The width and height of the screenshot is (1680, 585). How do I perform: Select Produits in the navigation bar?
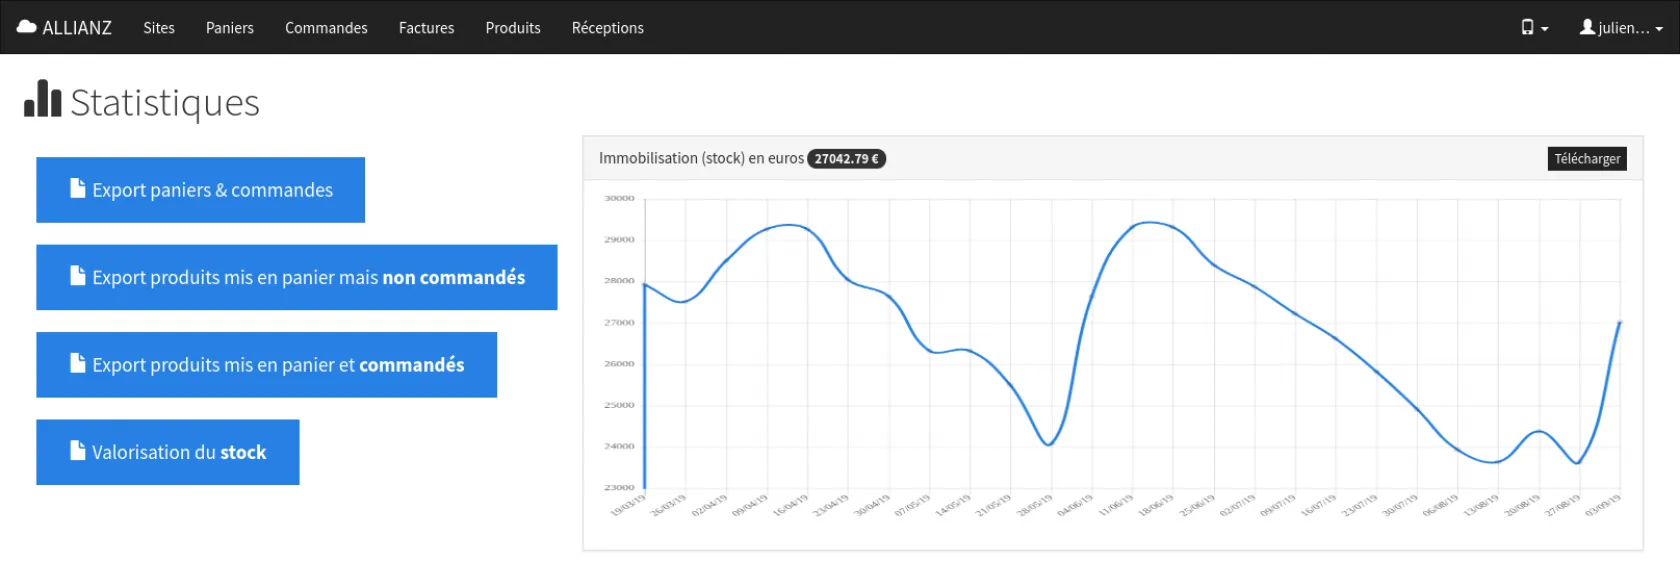coord(513,28)
